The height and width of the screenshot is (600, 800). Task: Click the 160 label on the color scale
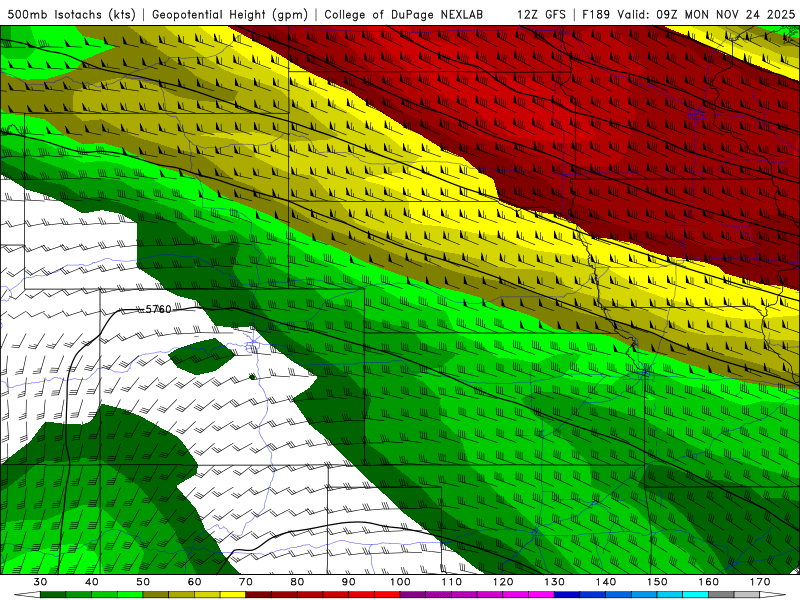click(709, 582)
